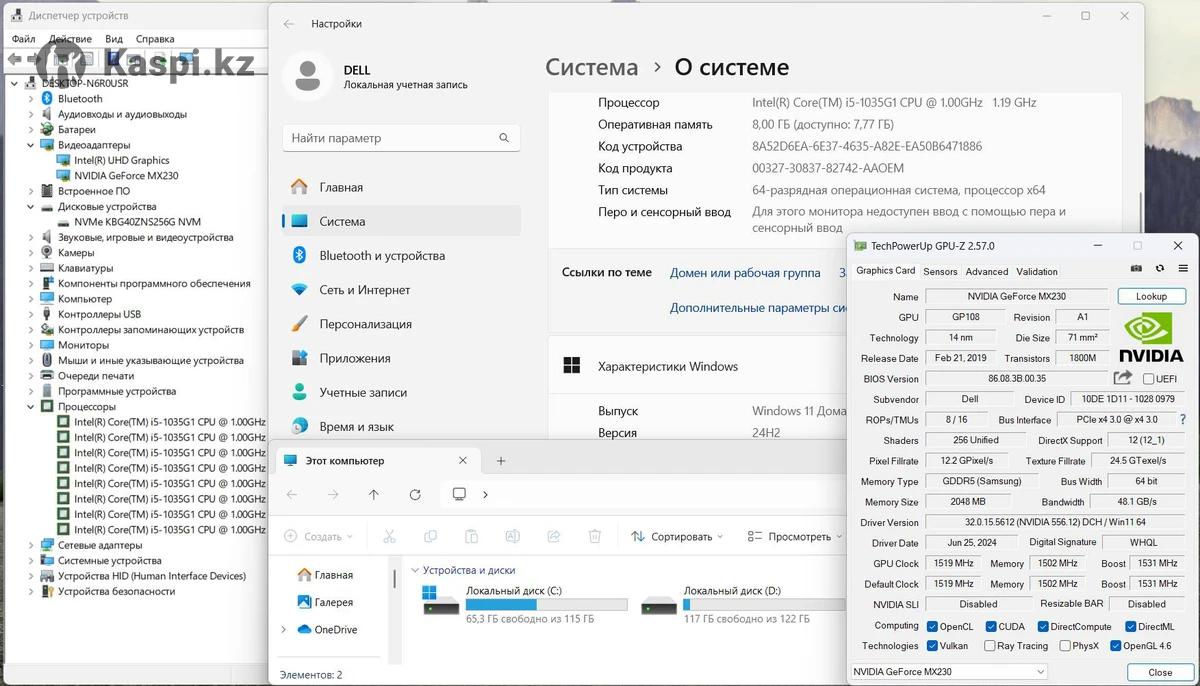
Task: Click the Refresh icon in File Explorer
Action: pos(415,494)
